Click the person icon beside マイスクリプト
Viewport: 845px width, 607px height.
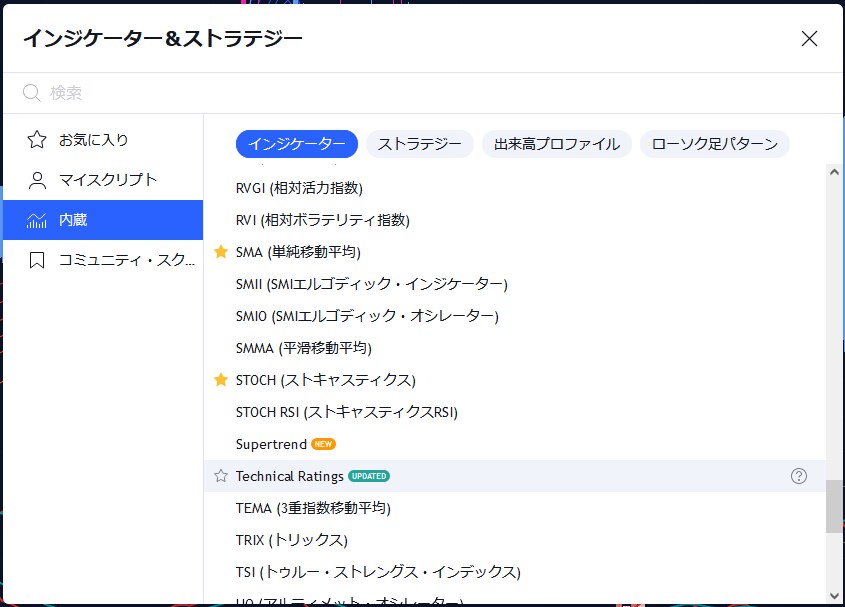[x=37, y=180]
